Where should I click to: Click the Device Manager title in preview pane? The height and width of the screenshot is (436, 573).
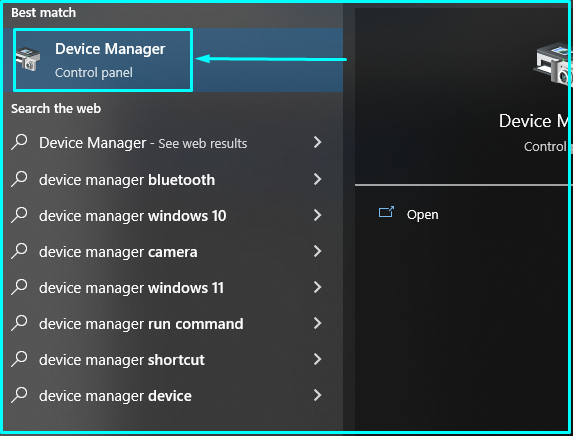tap(535, 121)
